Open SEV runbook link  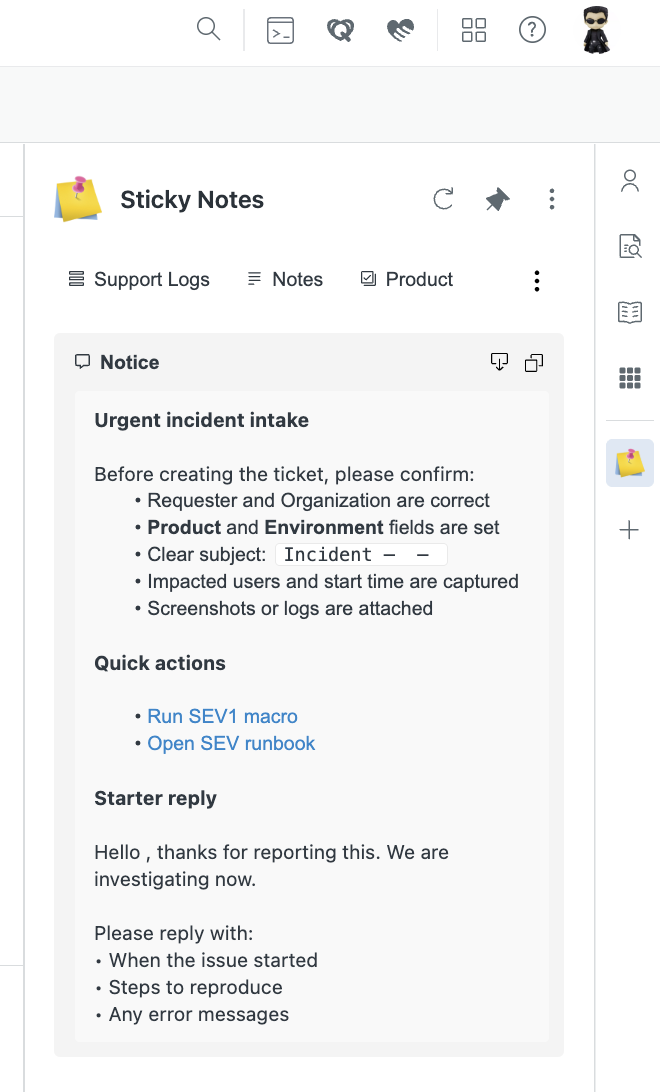coord(231,743)
